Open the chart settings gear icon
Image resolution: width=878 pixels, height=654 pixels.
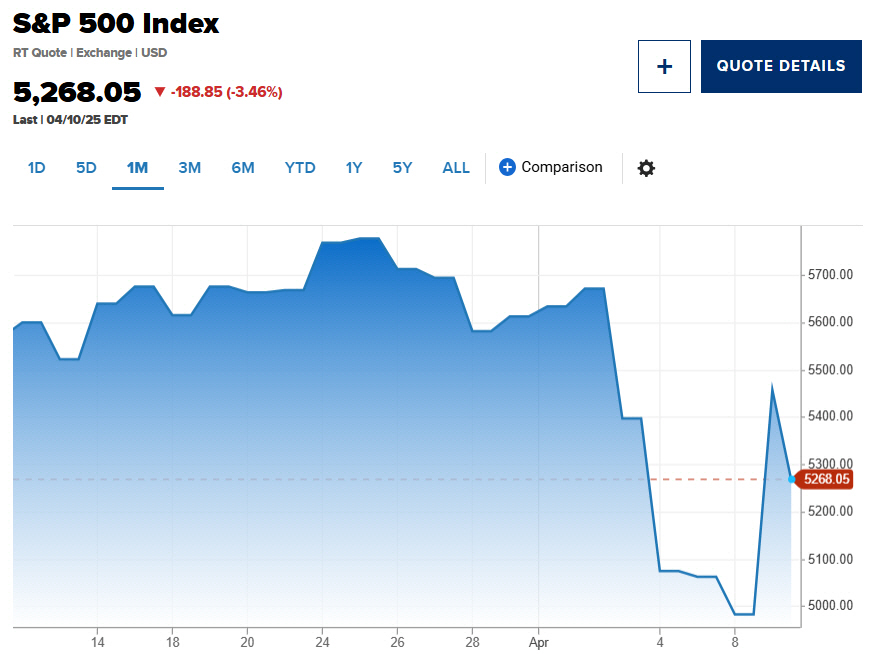coord(646,168)
